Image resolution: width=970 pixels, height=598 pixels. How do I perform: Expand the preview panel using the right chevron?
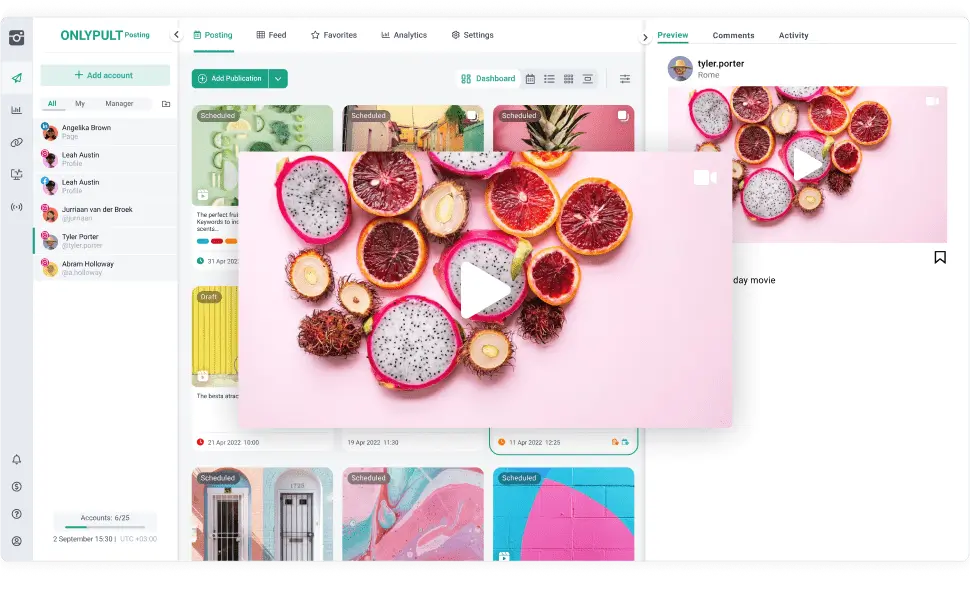(645, 36)
